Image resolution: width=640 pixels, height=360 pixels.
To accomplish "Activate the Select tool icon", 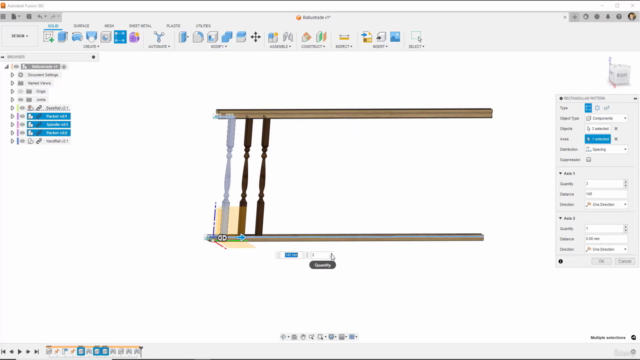I will [416, 37].
